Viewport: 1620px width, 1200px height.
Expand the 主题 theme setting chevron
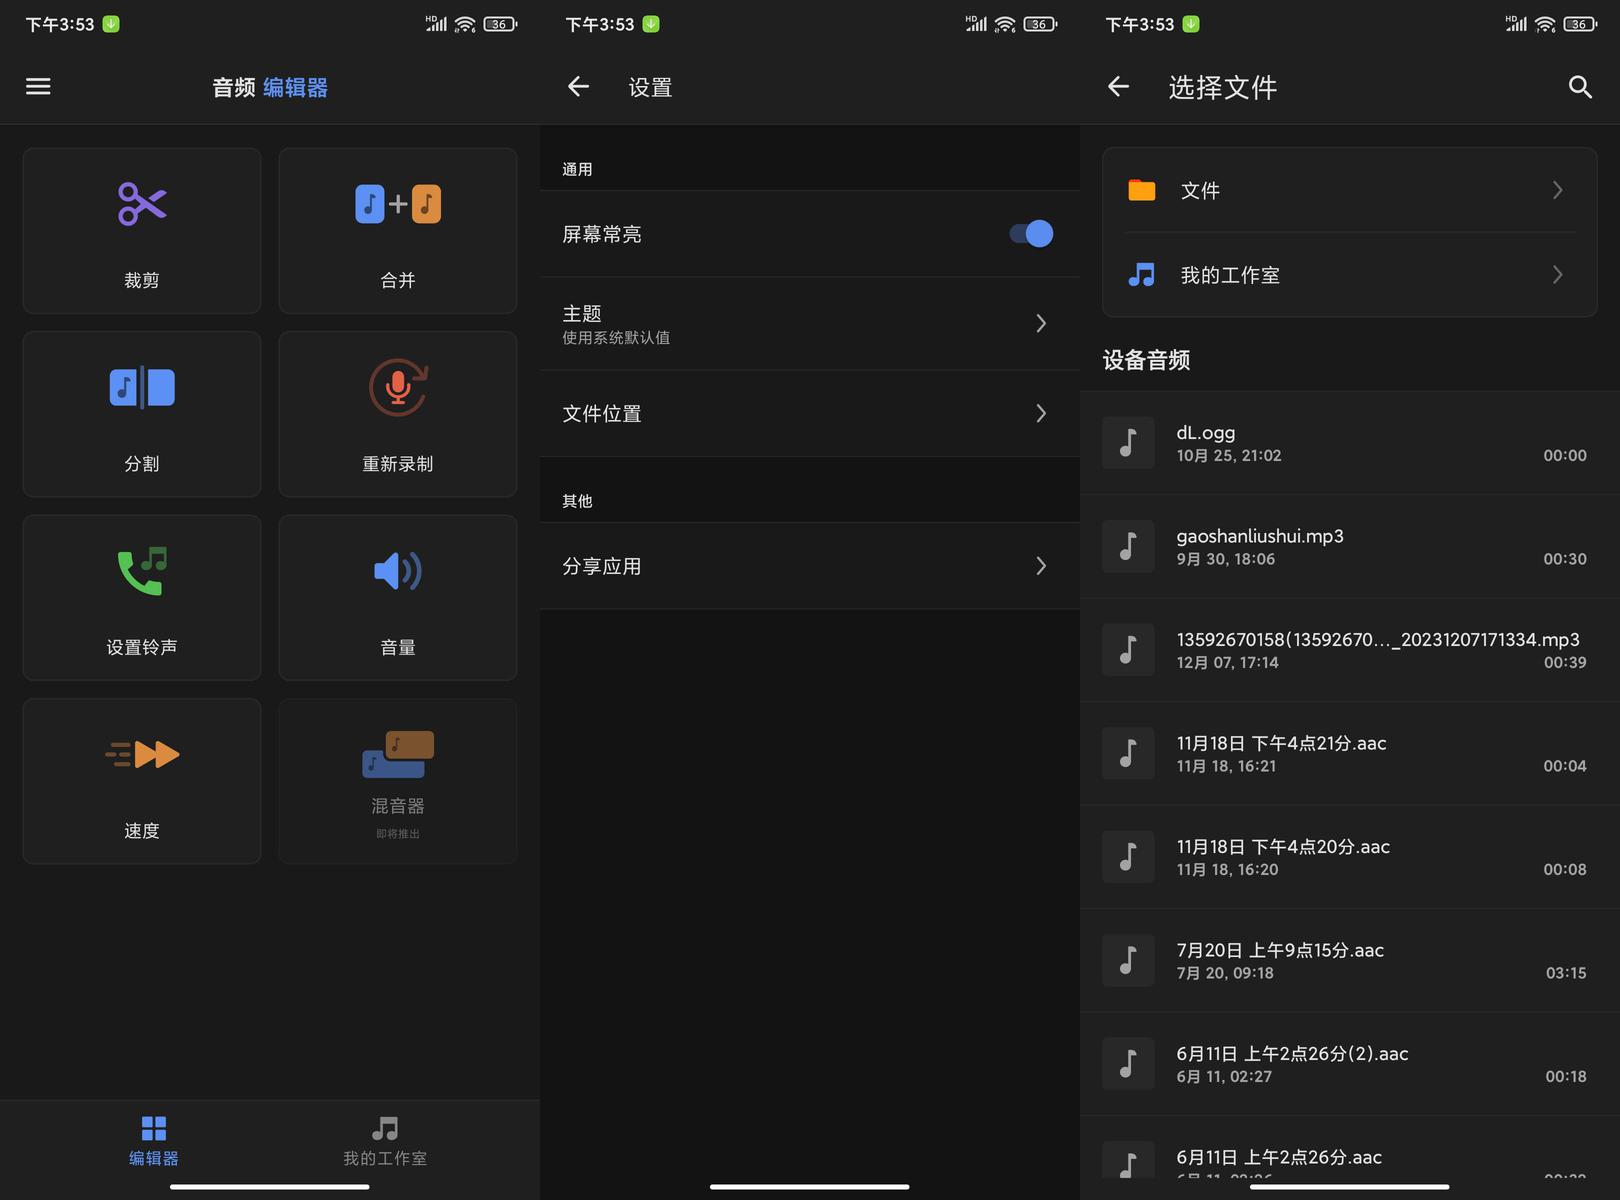pos(1041,323)
